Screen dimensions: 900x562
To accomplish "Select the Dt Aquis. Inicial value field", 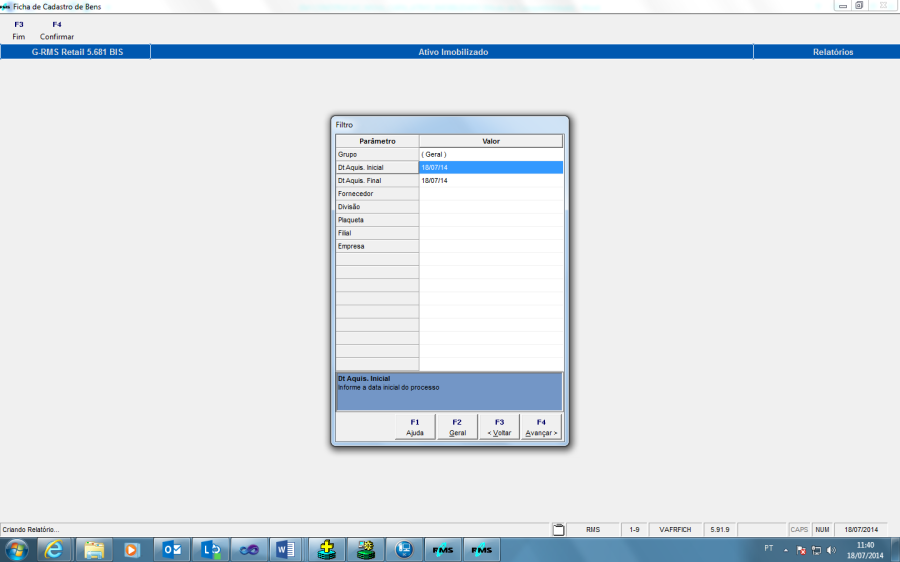I will pos(491,168).
